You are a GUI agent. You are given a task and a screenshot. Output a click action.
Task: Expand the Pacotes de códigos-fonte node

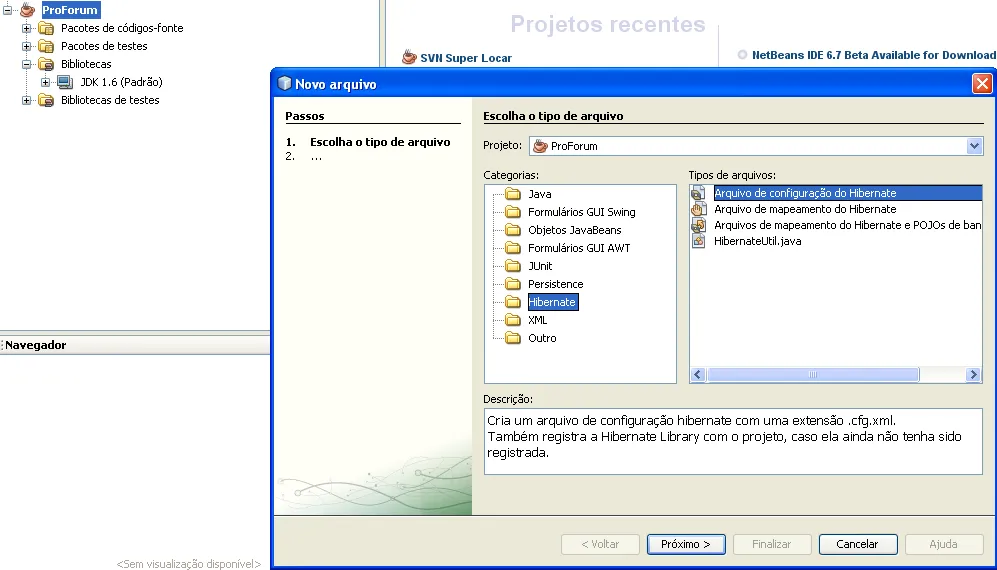tap(26, 28)
